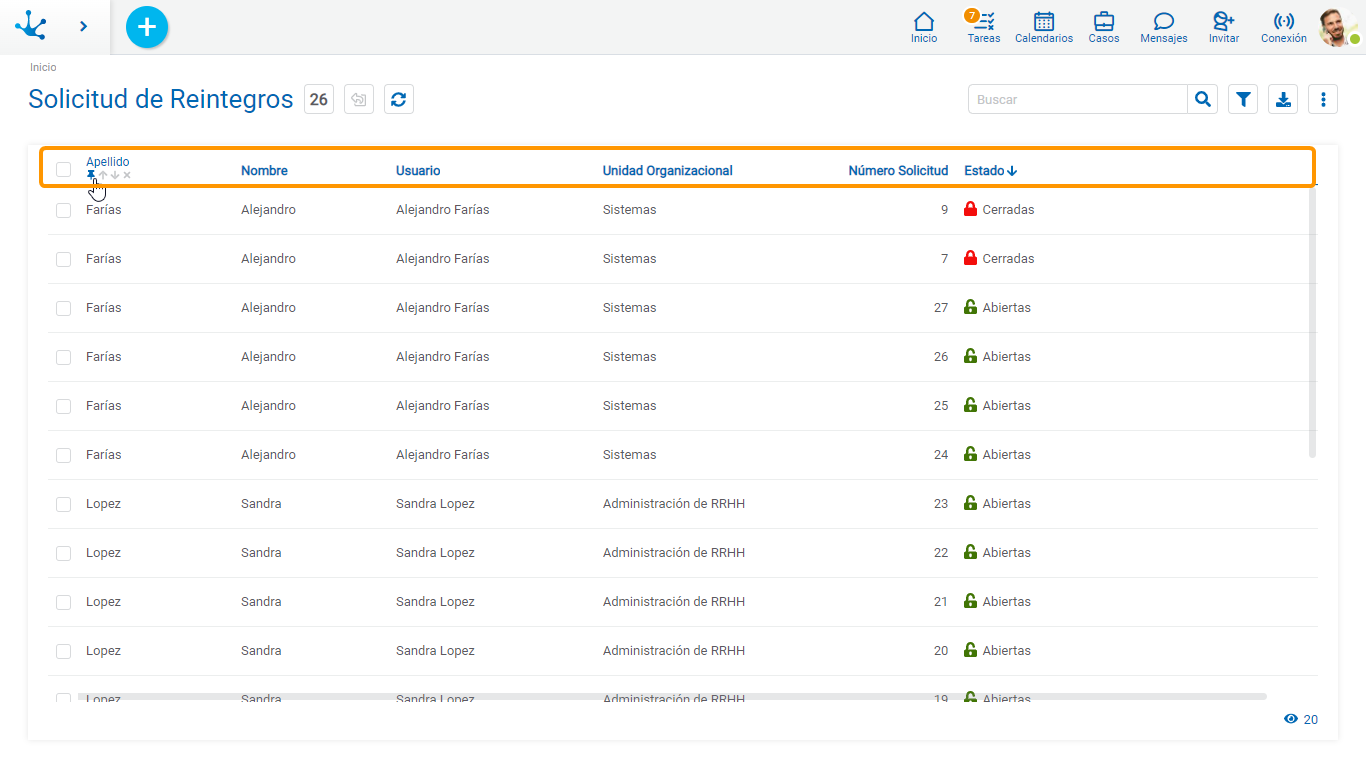Refresh the Solicitud de Reintegros grid
The height and width of the screenshot is (768, 1366).
[399, 99]
